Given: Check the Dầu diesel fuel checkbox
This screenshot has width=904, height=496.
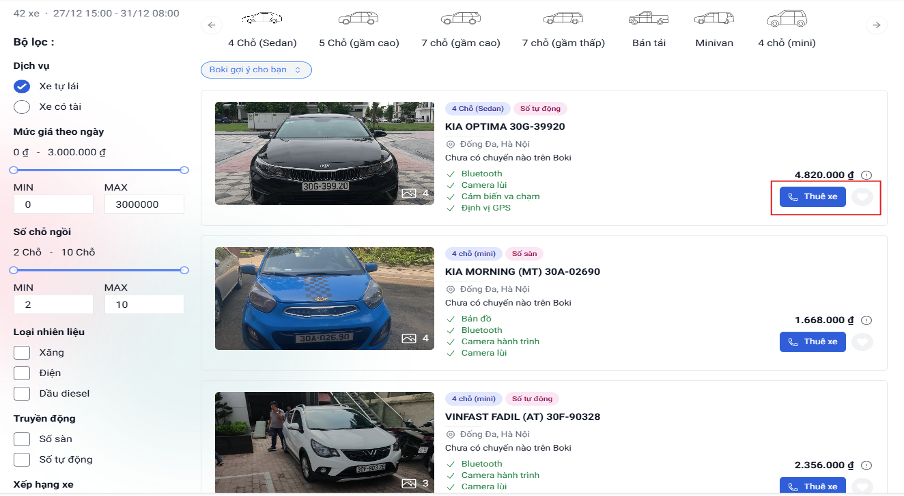Looking at the screenshot, I should click(22, 394).
